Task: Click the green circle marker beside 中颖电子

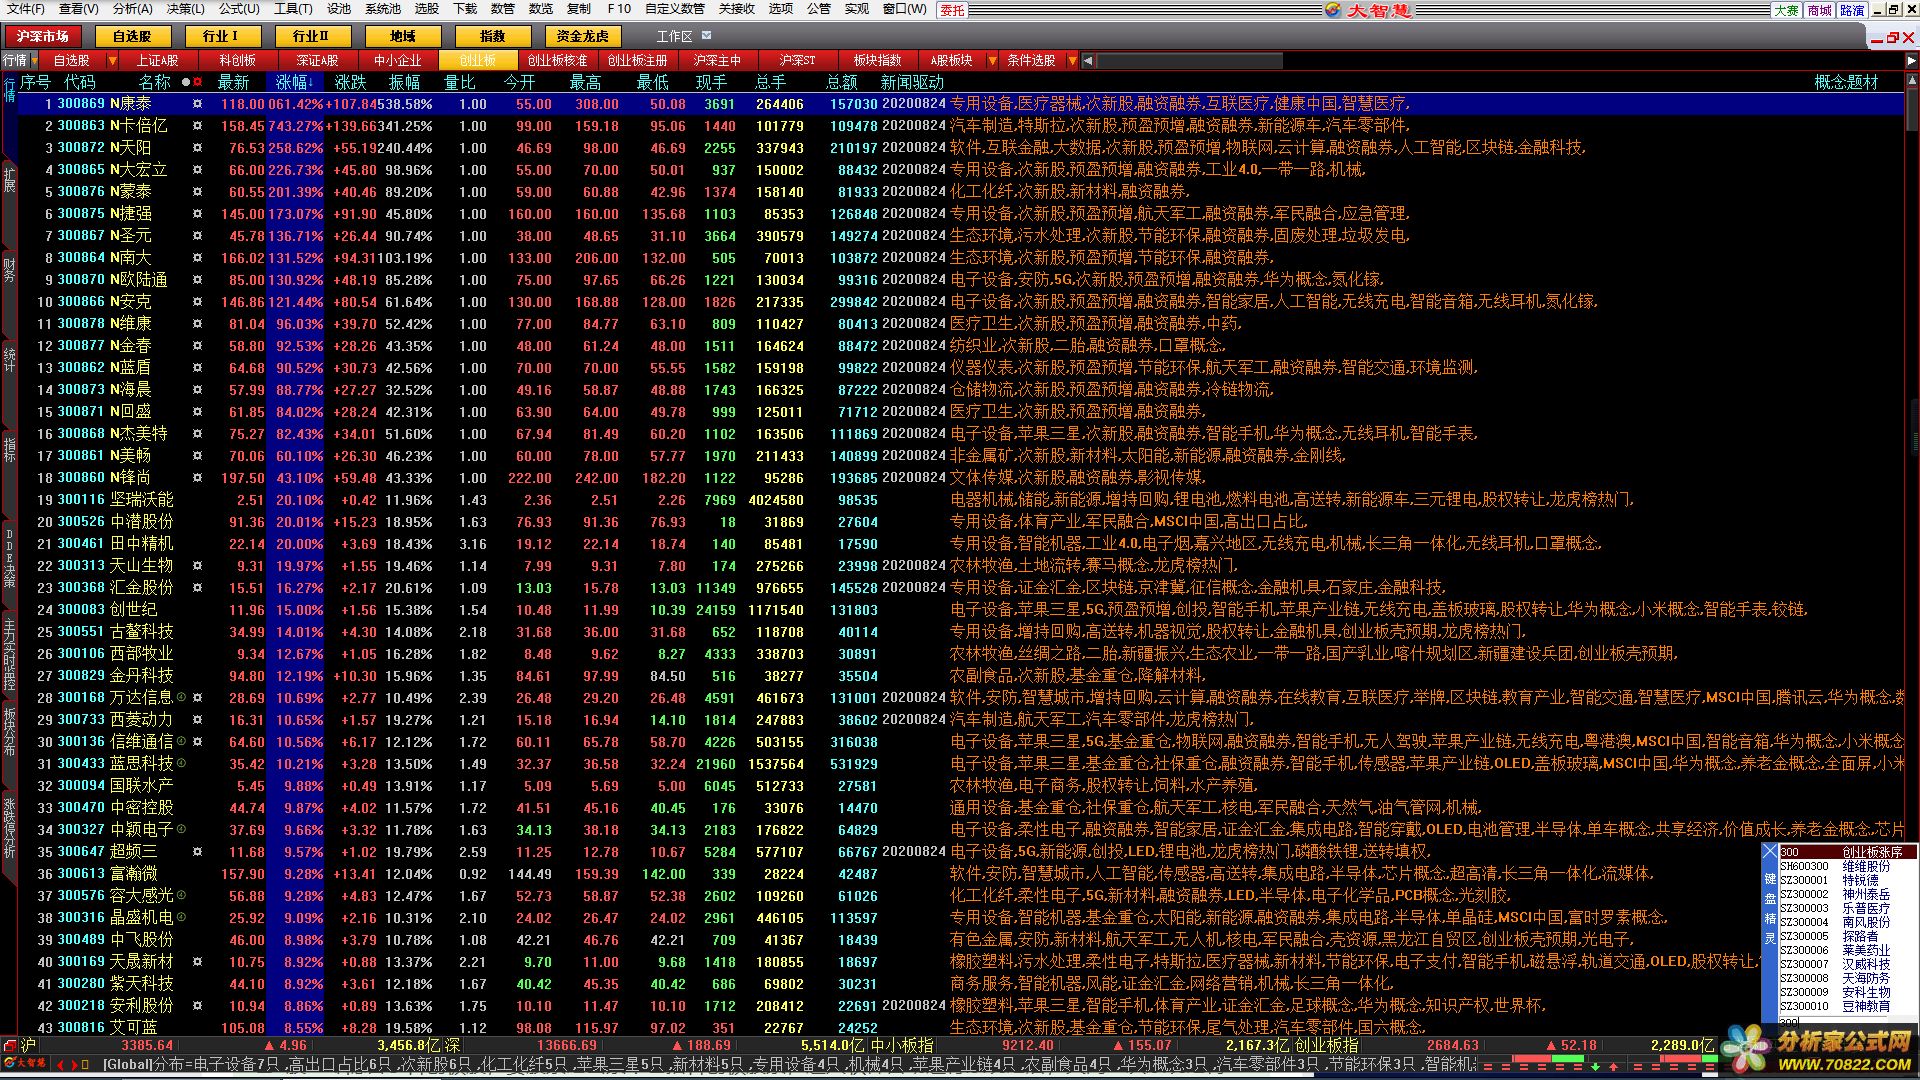Action: [x=181, y=829]
